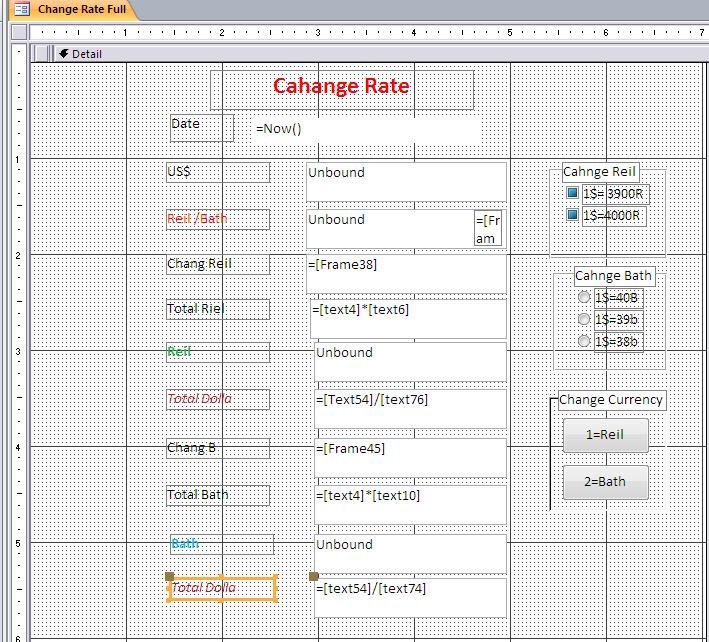Toggle the 1$=3900R option
709x642 pixels.
(572, 193)
